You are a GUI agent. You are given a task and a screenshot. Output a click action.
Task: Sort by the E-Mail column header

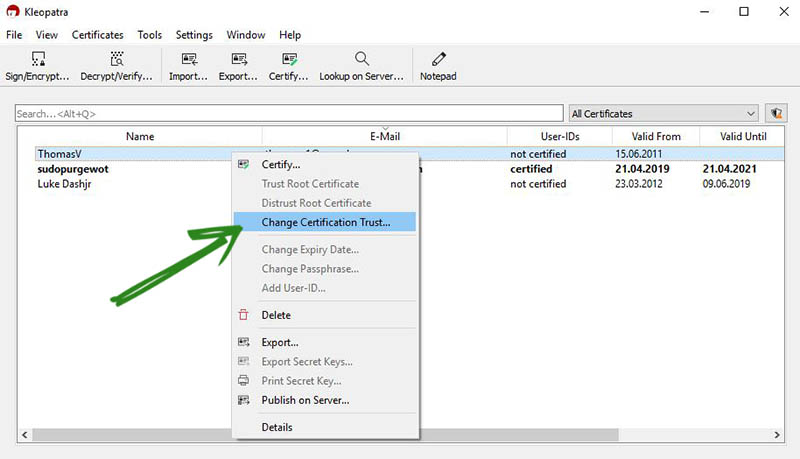[385, 136]
